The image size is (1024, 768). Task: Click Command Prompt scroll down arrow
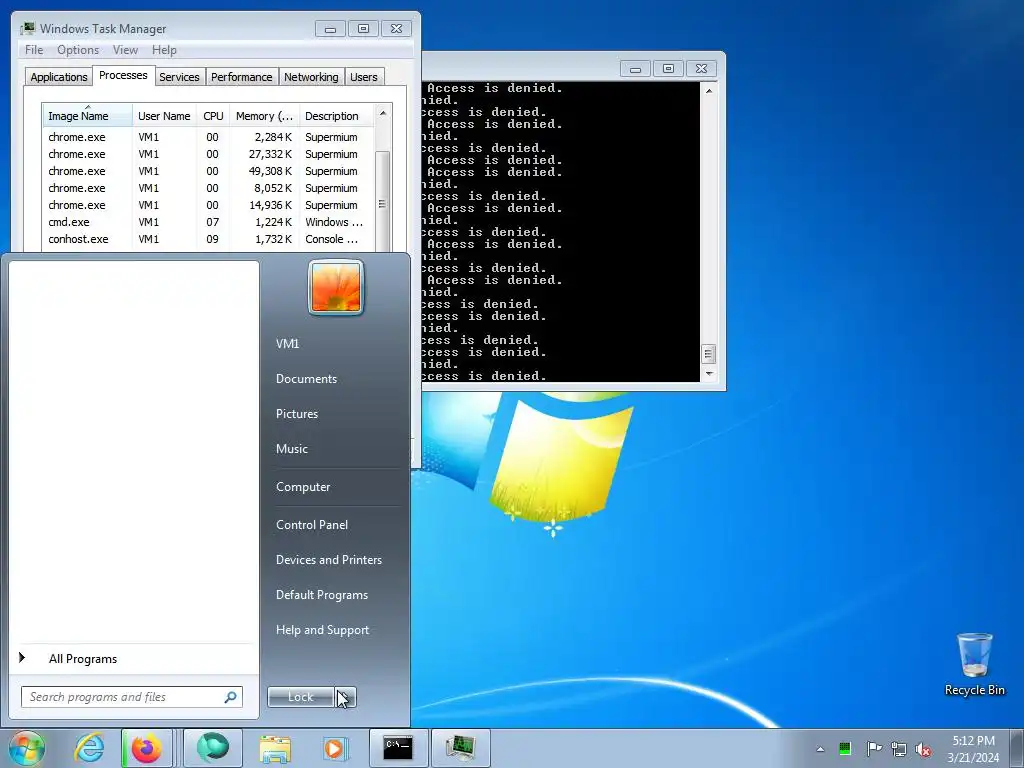pyautogui.click(x=709, y=374)
